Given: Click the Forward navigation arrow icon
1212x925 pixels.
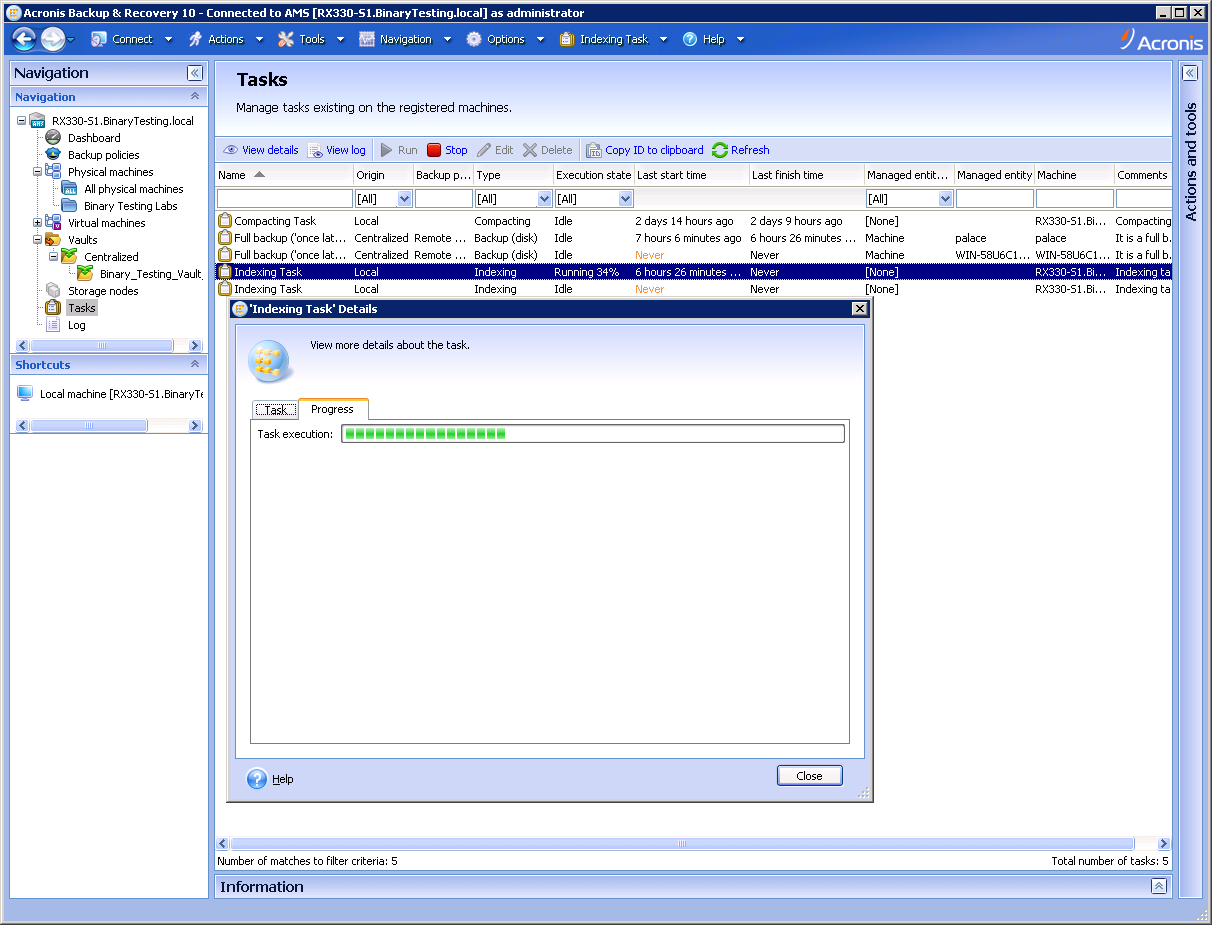Looking at the screenshot, I should coord(53,39).
